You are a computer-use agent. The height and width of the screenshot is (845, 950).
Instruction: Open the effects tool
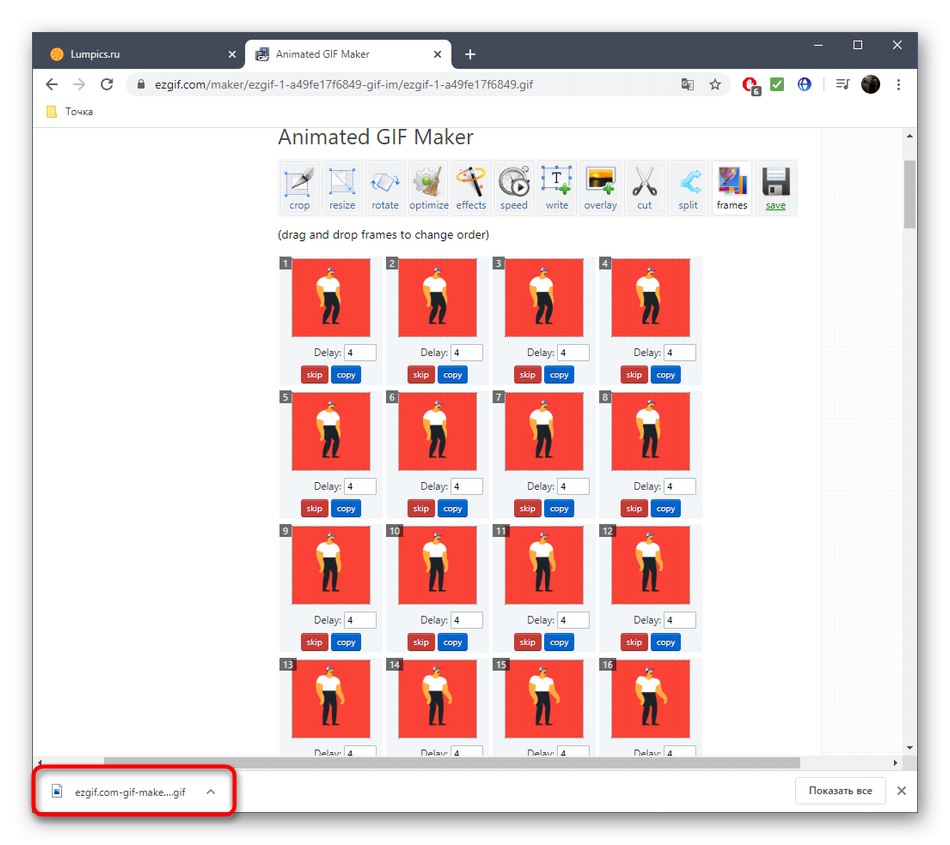click(471, 188)
